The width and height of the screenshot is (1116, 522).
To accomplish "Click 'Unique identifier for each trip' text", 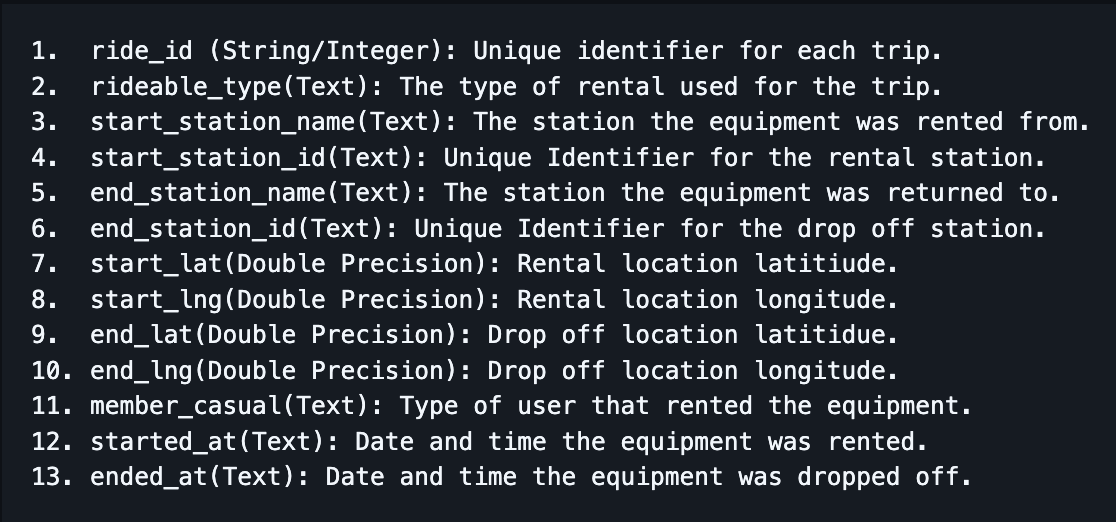I will 702,51.
